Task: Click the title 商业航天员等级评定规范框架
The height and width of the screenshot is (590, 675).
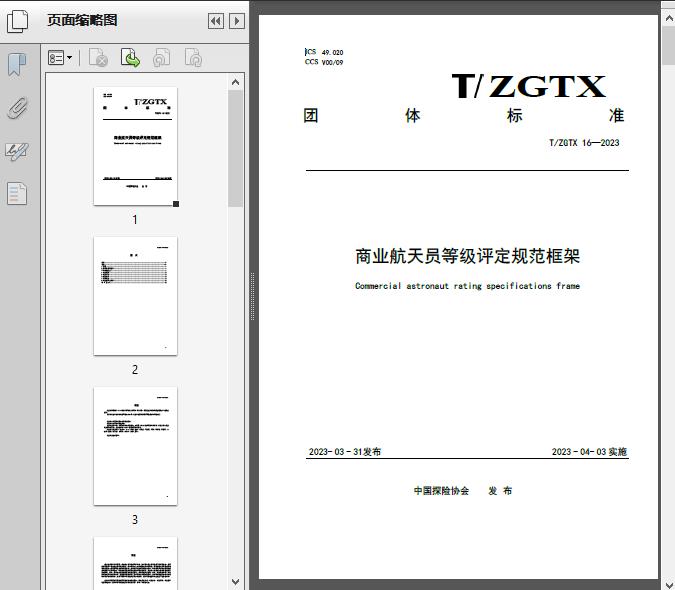Action: pos(468,256)
